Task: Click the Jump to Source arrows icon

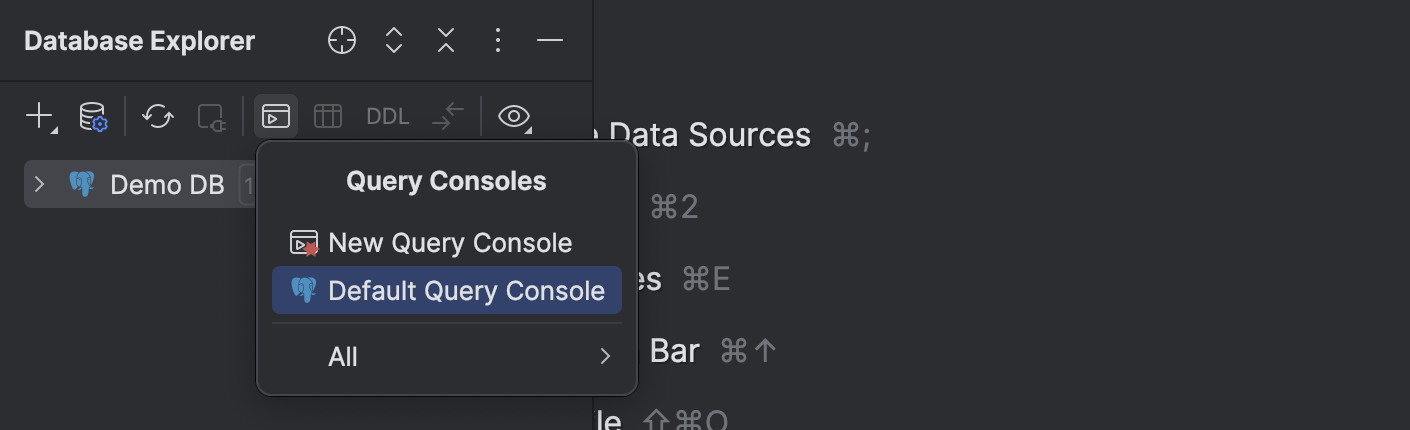Action: [448, 116]
